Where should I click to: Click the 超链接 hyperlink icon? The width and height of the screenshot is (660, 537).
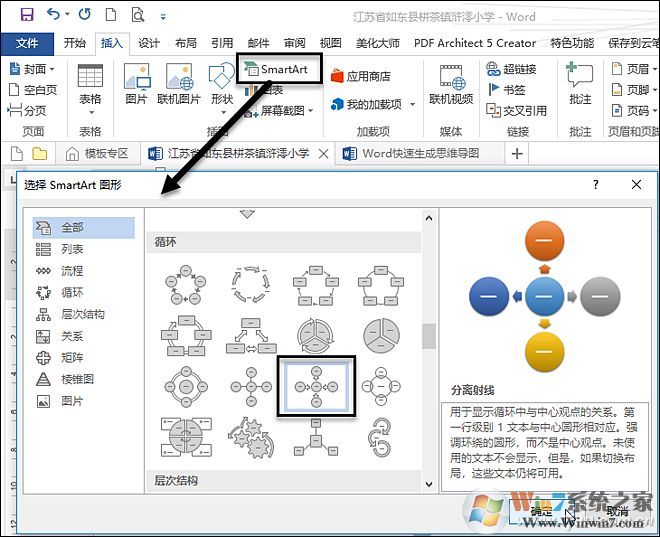point(512,69)
